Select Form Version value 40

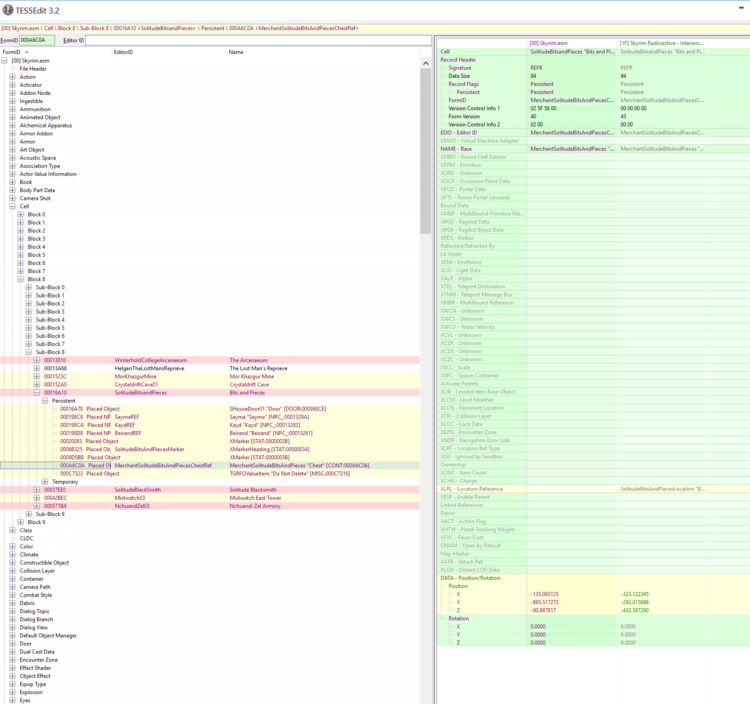533,116
